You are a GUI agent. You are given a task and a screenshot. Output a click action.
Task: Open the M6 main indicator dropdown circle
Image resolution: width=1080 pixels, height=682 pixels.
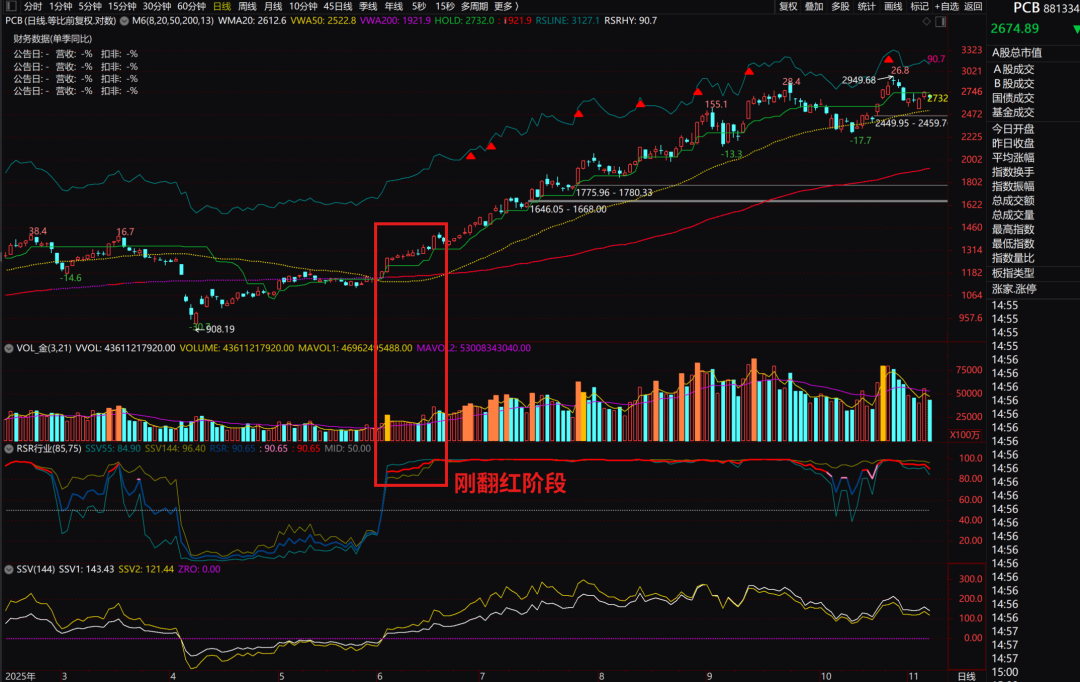coord(124,21)
